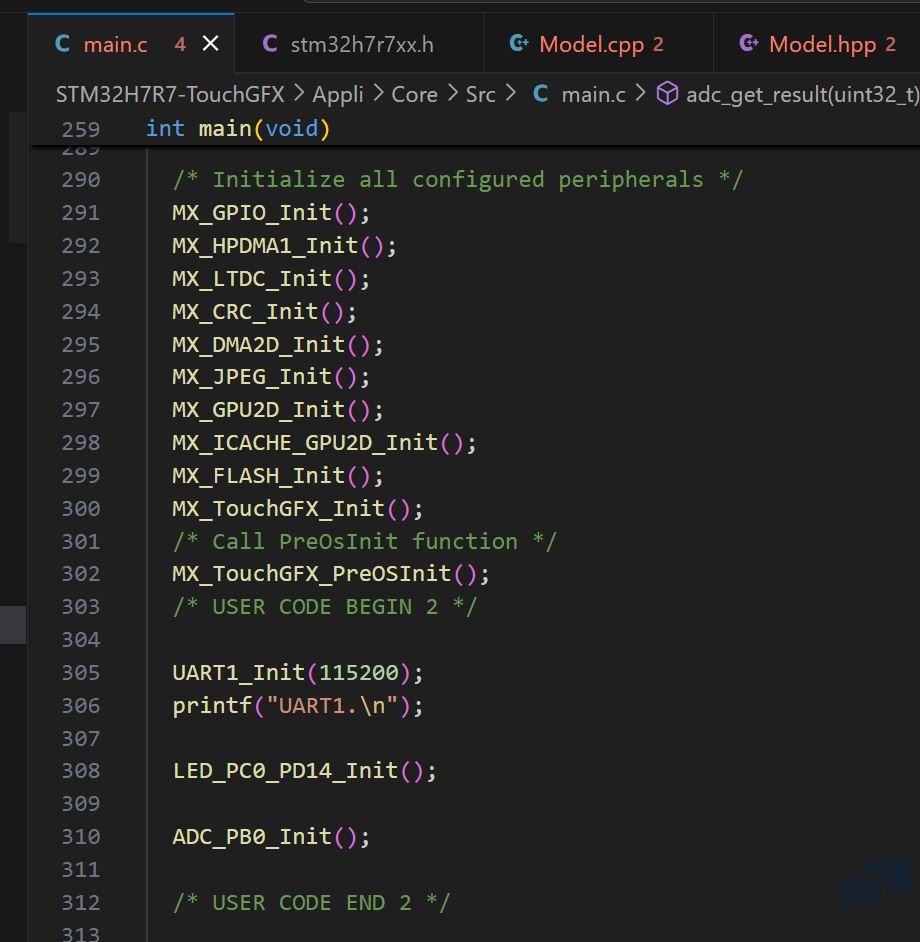The height and width of the screenshot is (942, 920).
Task: Click the C++ icon on Model.hpp tab
Action: click(749, 44)
